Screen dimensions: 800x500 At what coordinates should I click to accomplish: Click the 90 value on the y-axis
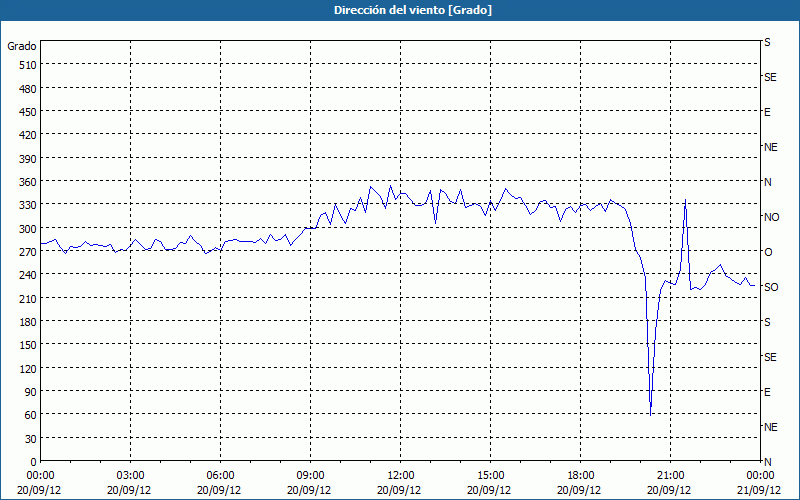(x=31, y=392)
